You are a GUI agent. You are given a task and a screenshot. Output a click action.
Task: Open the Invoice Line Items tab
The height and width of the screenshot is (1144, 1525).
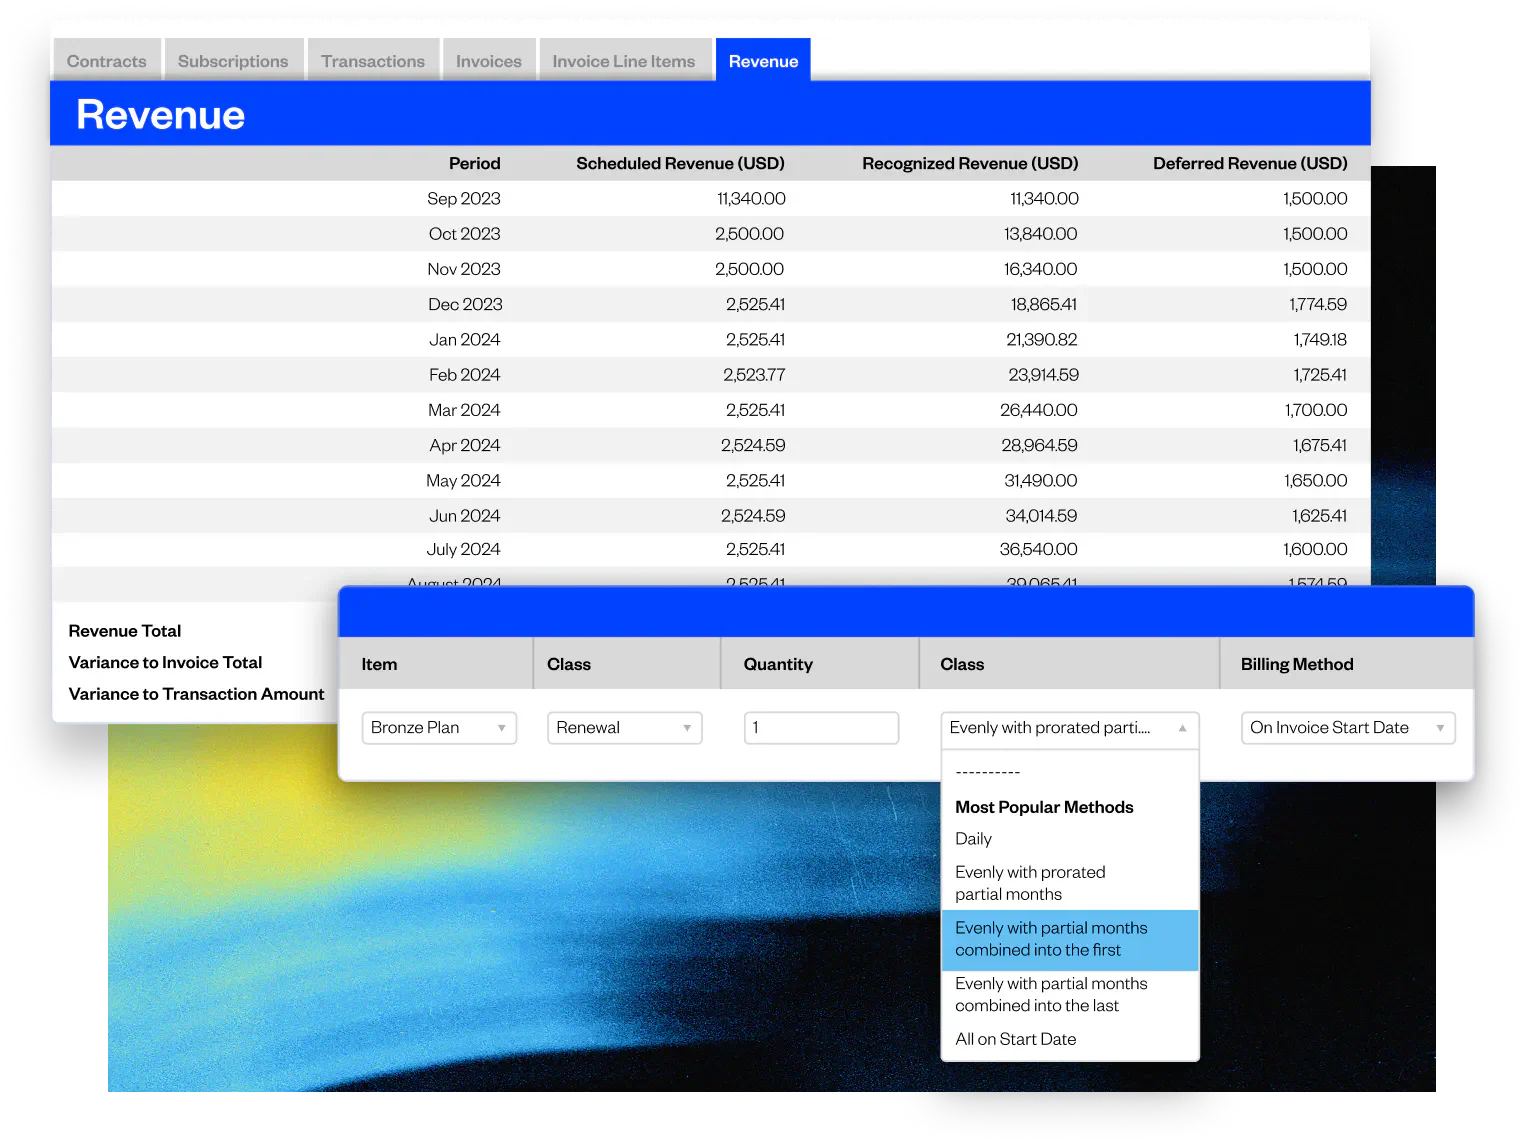point(624,60)
